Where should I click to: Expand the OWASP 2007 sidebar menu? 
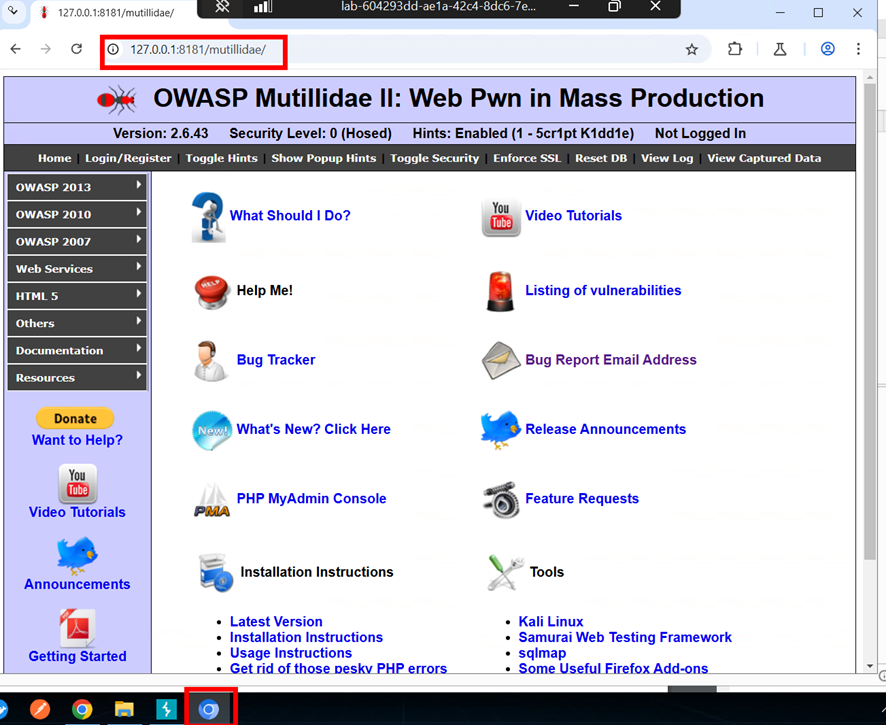point(77,241)
